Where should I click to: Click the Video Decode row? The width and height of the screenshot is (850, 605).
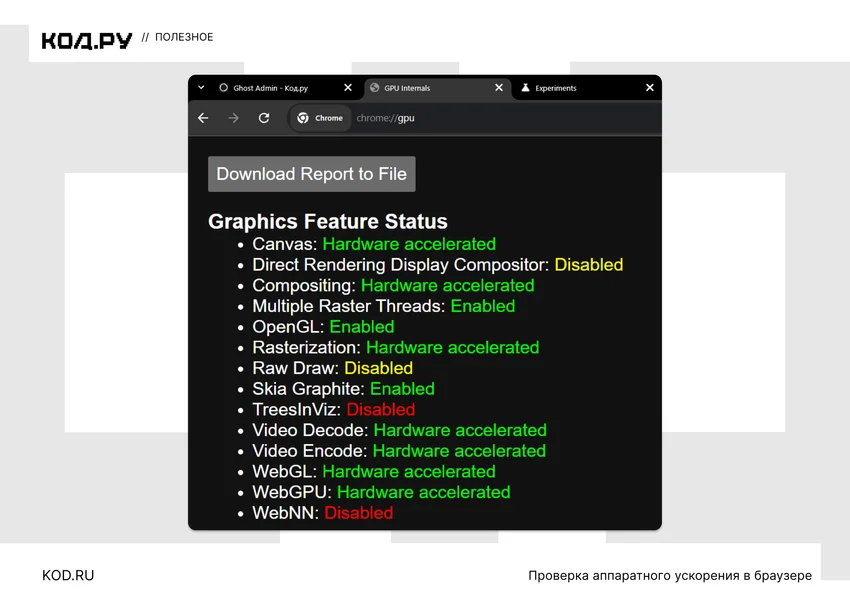(400, 430)
